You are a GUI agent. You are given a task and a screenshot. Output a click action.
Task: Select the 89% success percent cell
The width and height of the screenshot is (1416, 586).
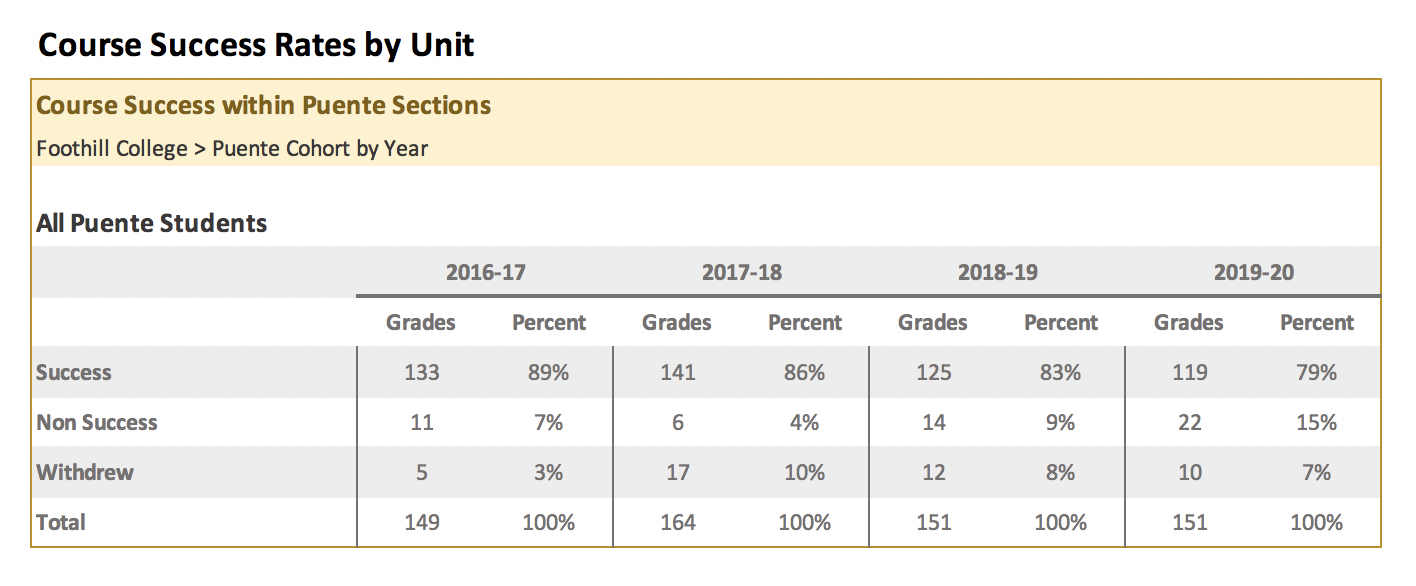pos(548,372)
